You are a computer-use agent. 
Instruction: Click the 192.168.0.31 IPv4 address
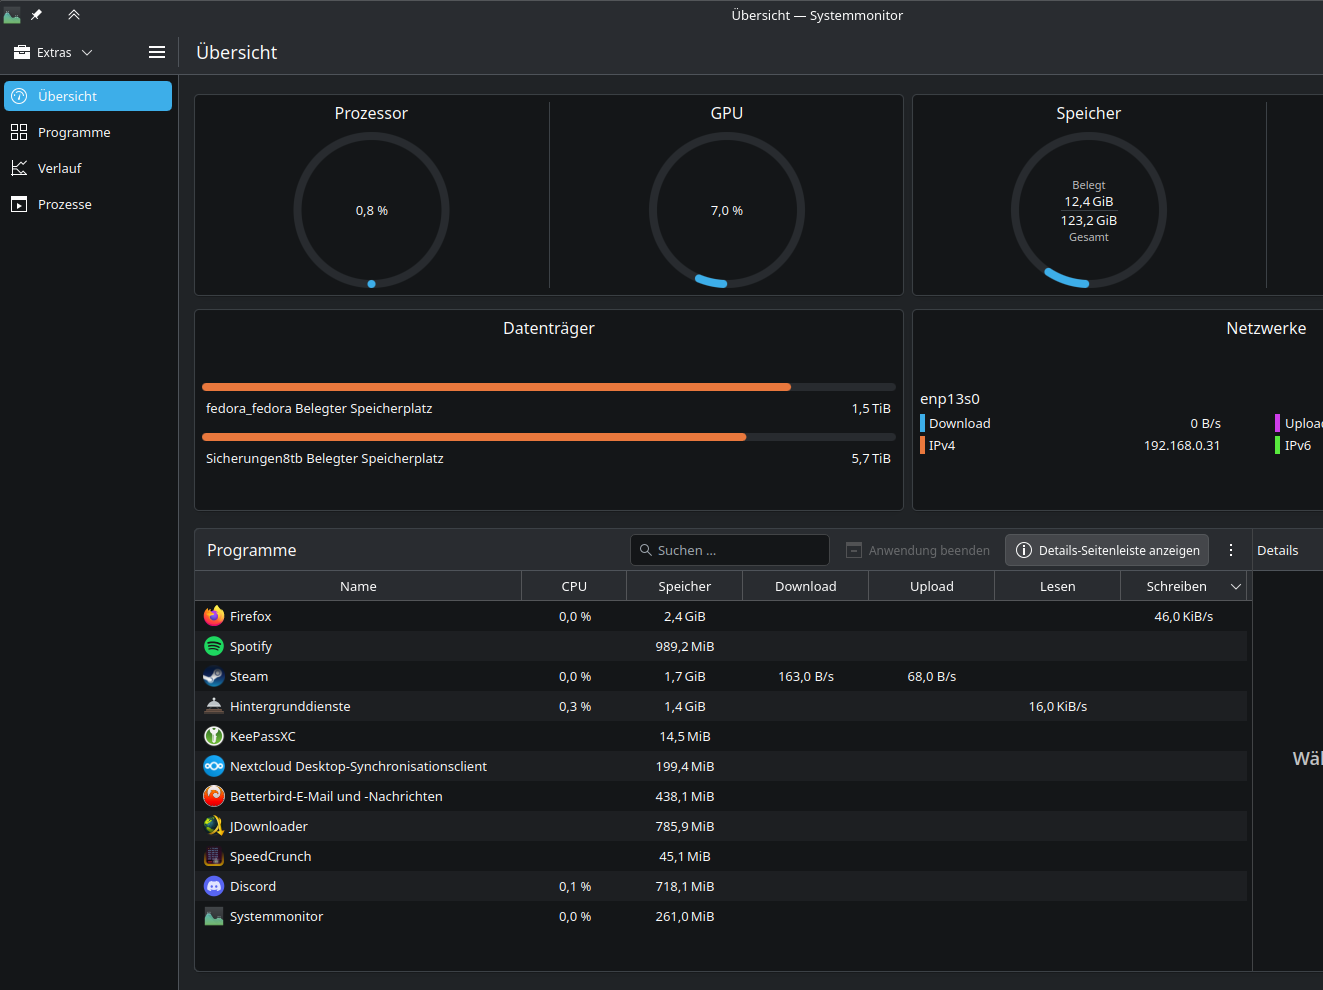click(1182, 445)
